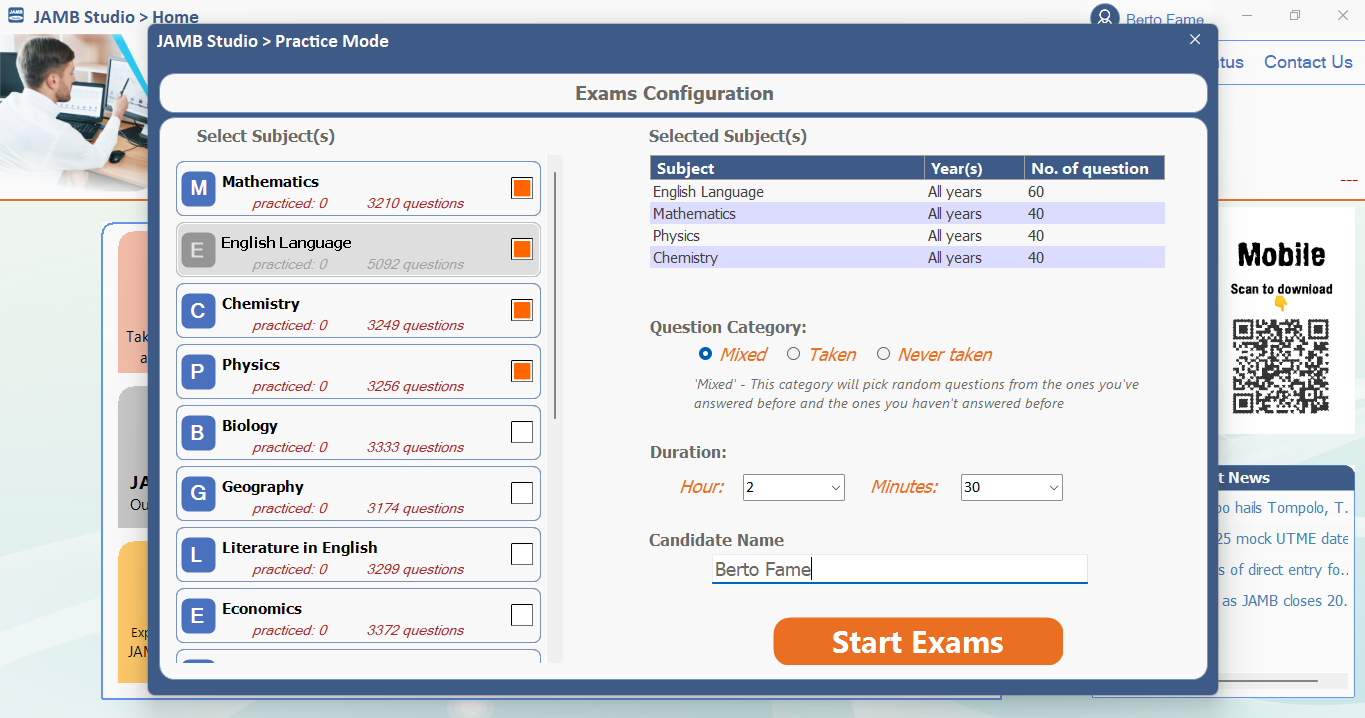Click inside the Candidate Name field

coord(898,568)
